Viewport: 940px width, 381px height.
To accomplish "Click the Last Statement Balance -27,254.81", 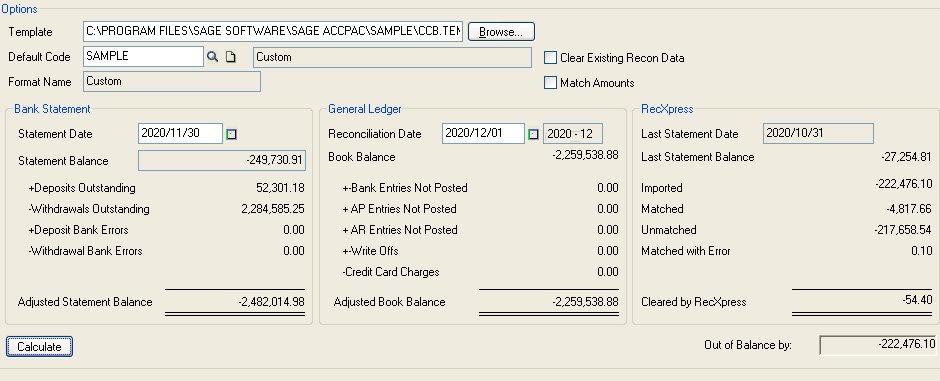I will tap(907, 157).
